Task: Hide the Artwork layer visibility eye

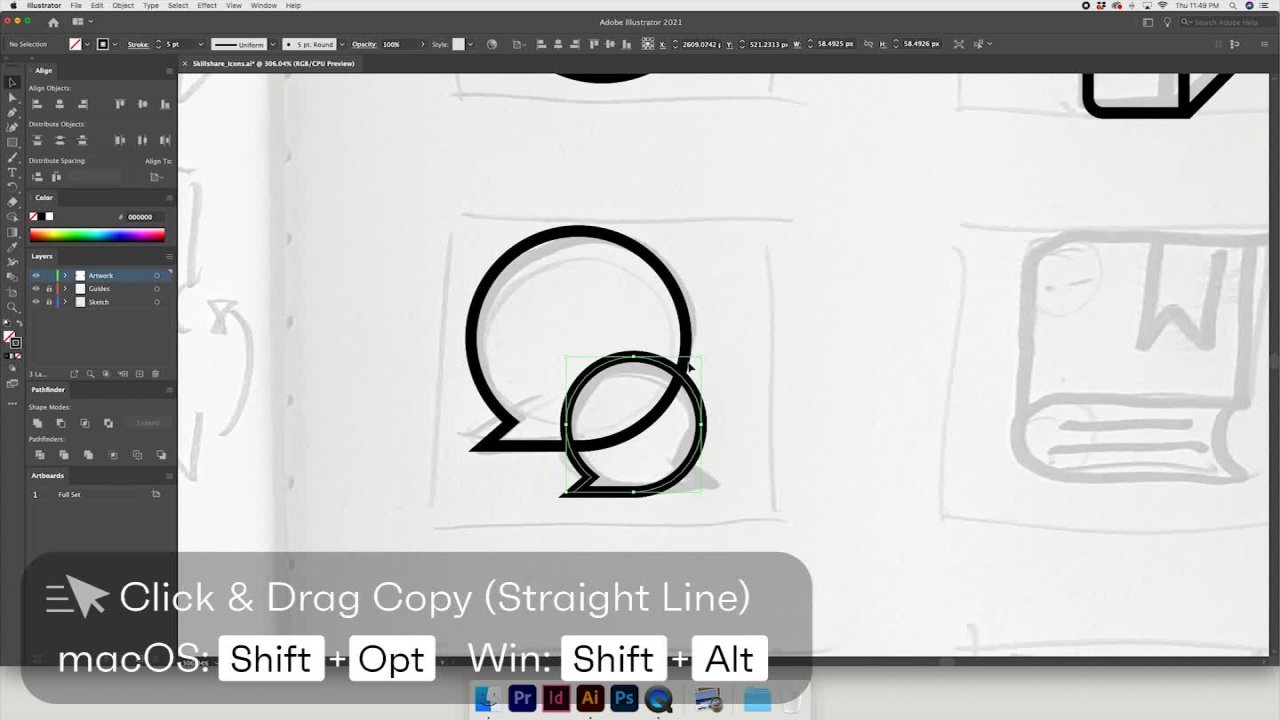Action: [x=36, y=275]
